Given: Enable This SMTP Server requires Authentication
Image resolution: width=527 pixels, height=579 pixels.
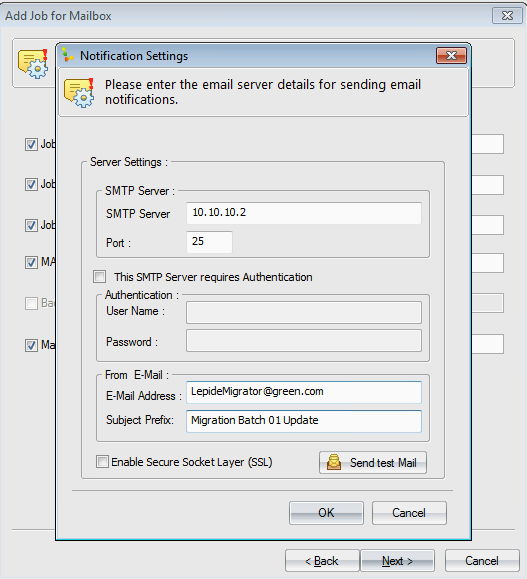Looking at the screenshot, I should click(99, 277).
